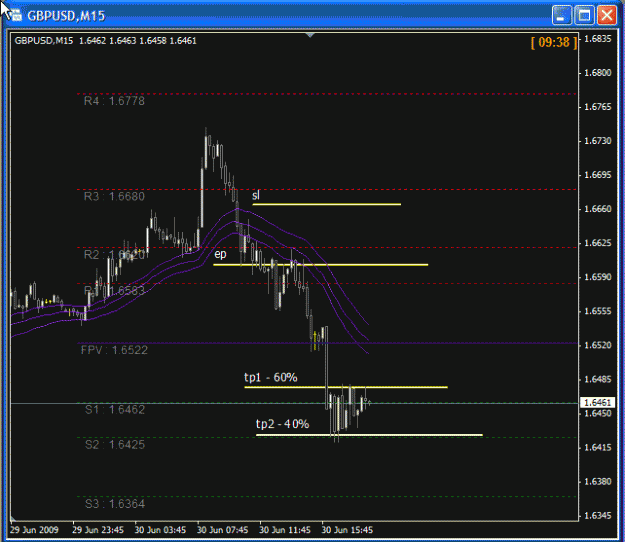Select the yellow stop loss line under 'sl'

[x=327, y=204]
